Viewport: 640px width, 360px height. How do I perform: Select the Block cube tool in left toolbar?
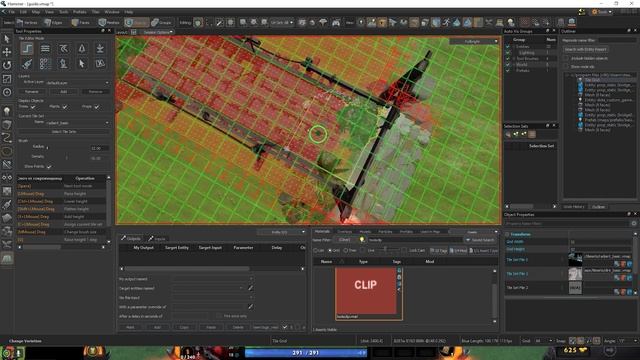[7, 124]
